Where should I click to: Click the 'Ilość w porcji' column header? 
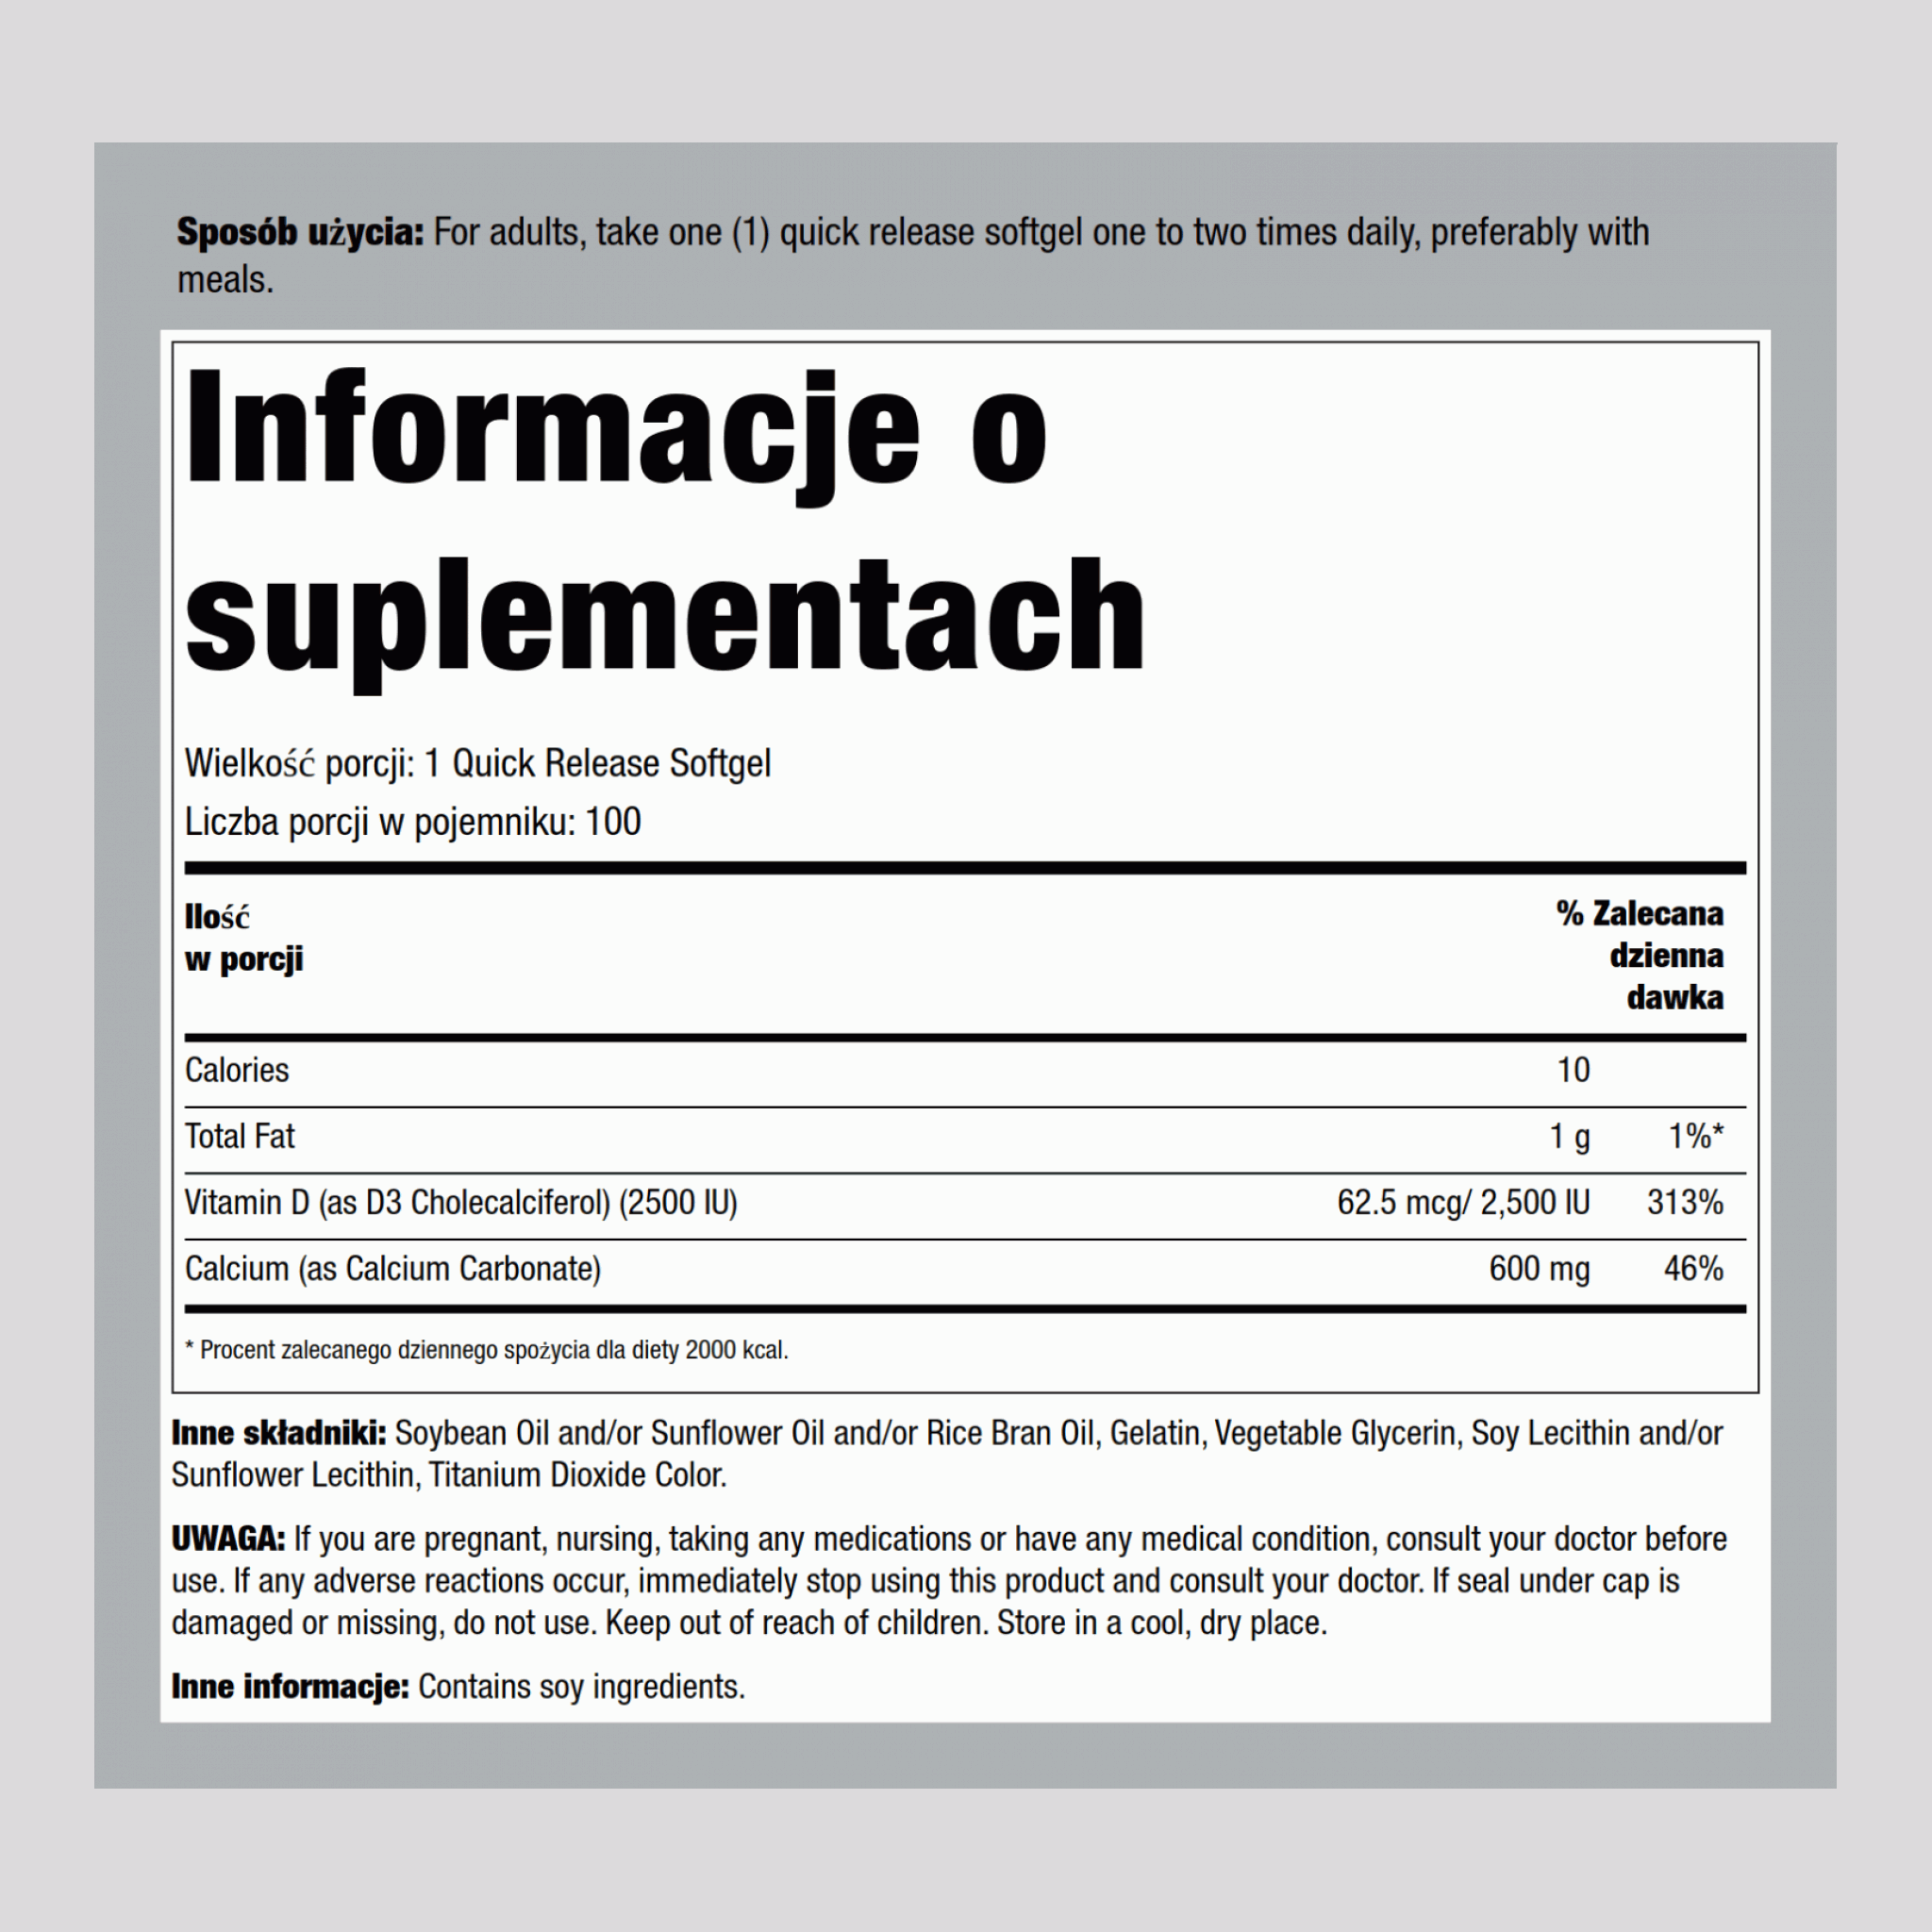click(x=244, y=938)
